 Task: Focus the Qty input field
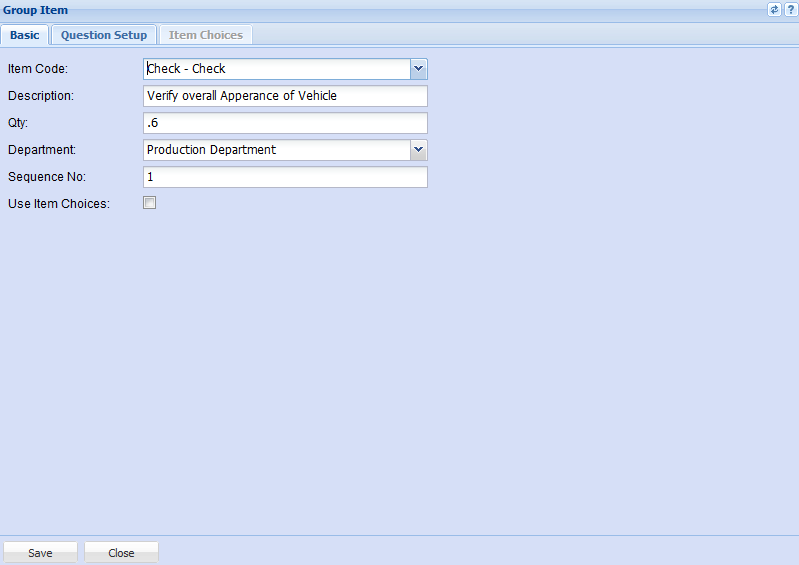285,123
